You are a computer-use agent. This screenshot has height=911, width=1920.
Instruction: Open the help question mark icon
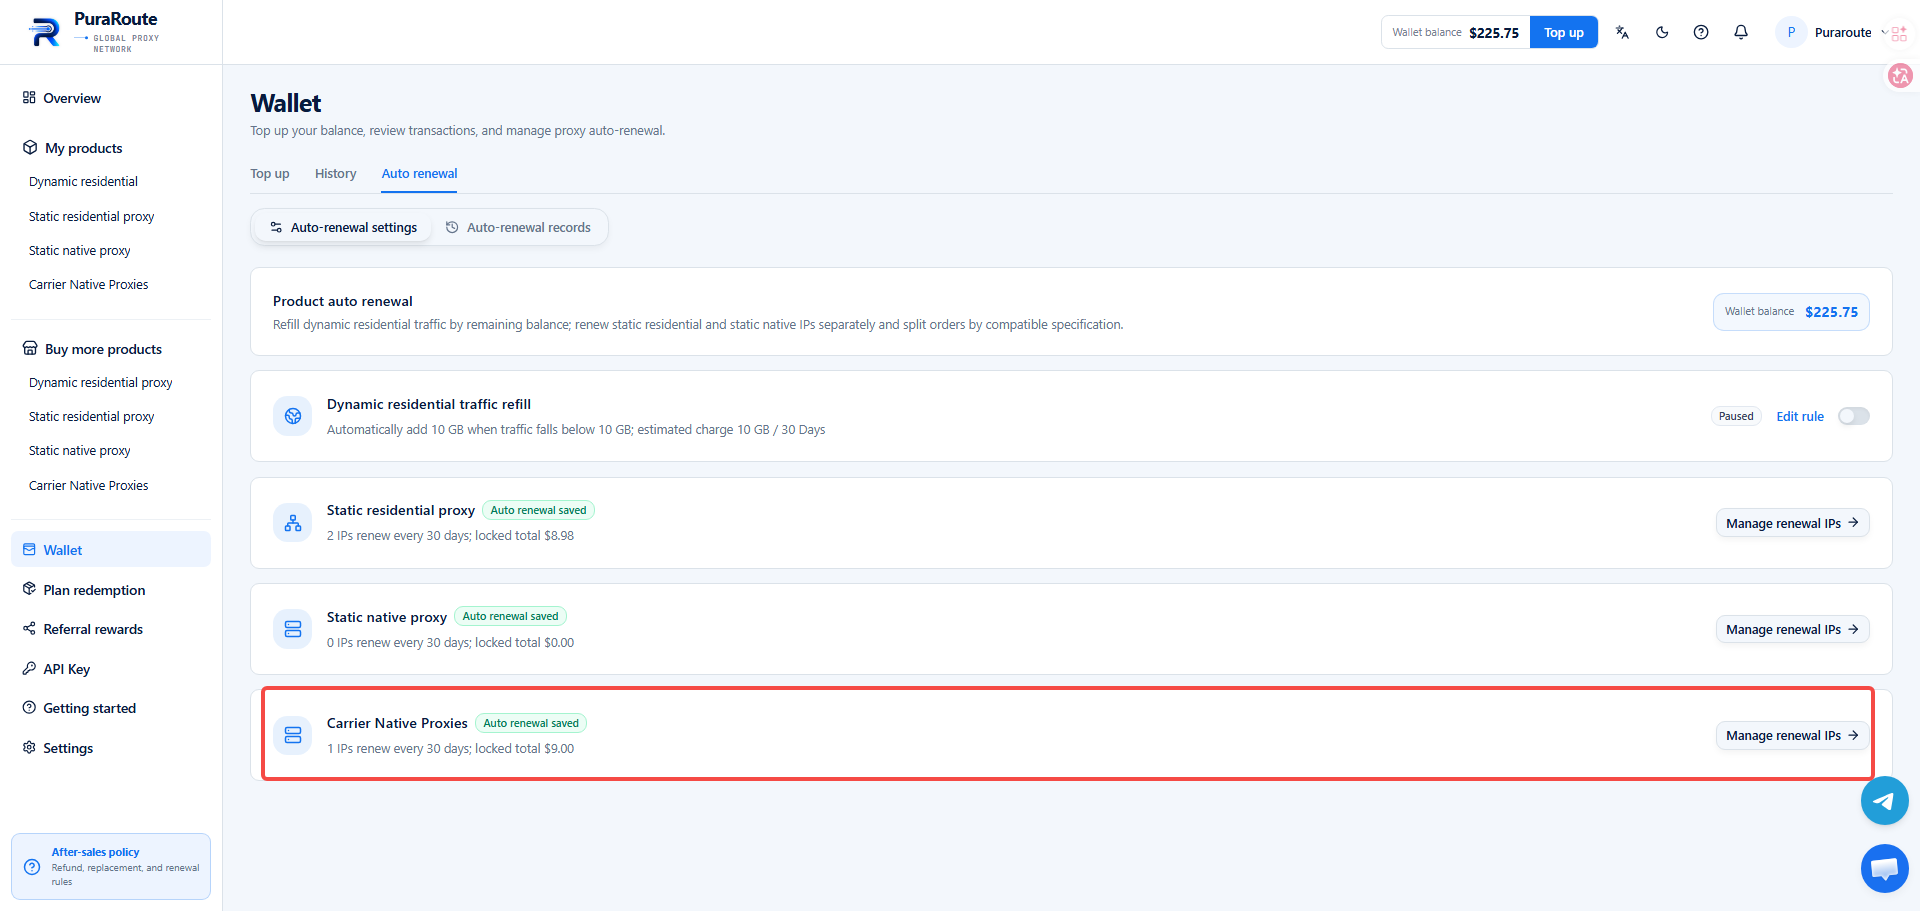click(x=1701, y=32)
